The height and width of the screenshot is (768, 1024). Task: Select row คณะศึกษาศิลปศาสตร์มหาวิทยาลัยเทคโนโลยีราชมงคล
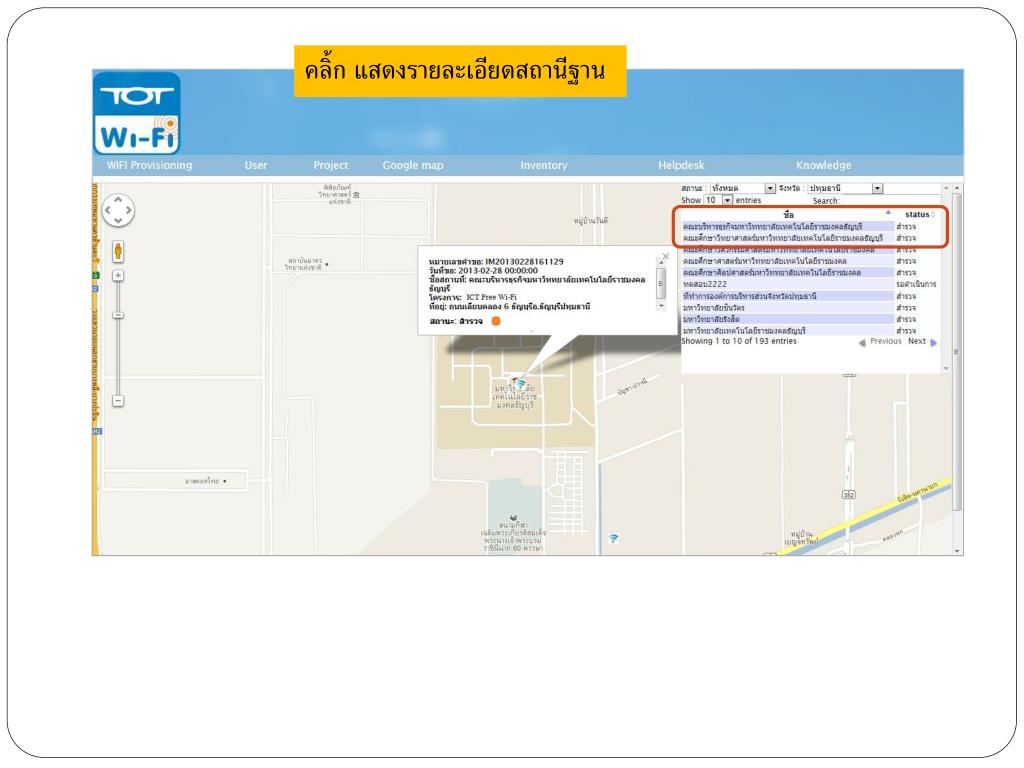coord(810,273)
